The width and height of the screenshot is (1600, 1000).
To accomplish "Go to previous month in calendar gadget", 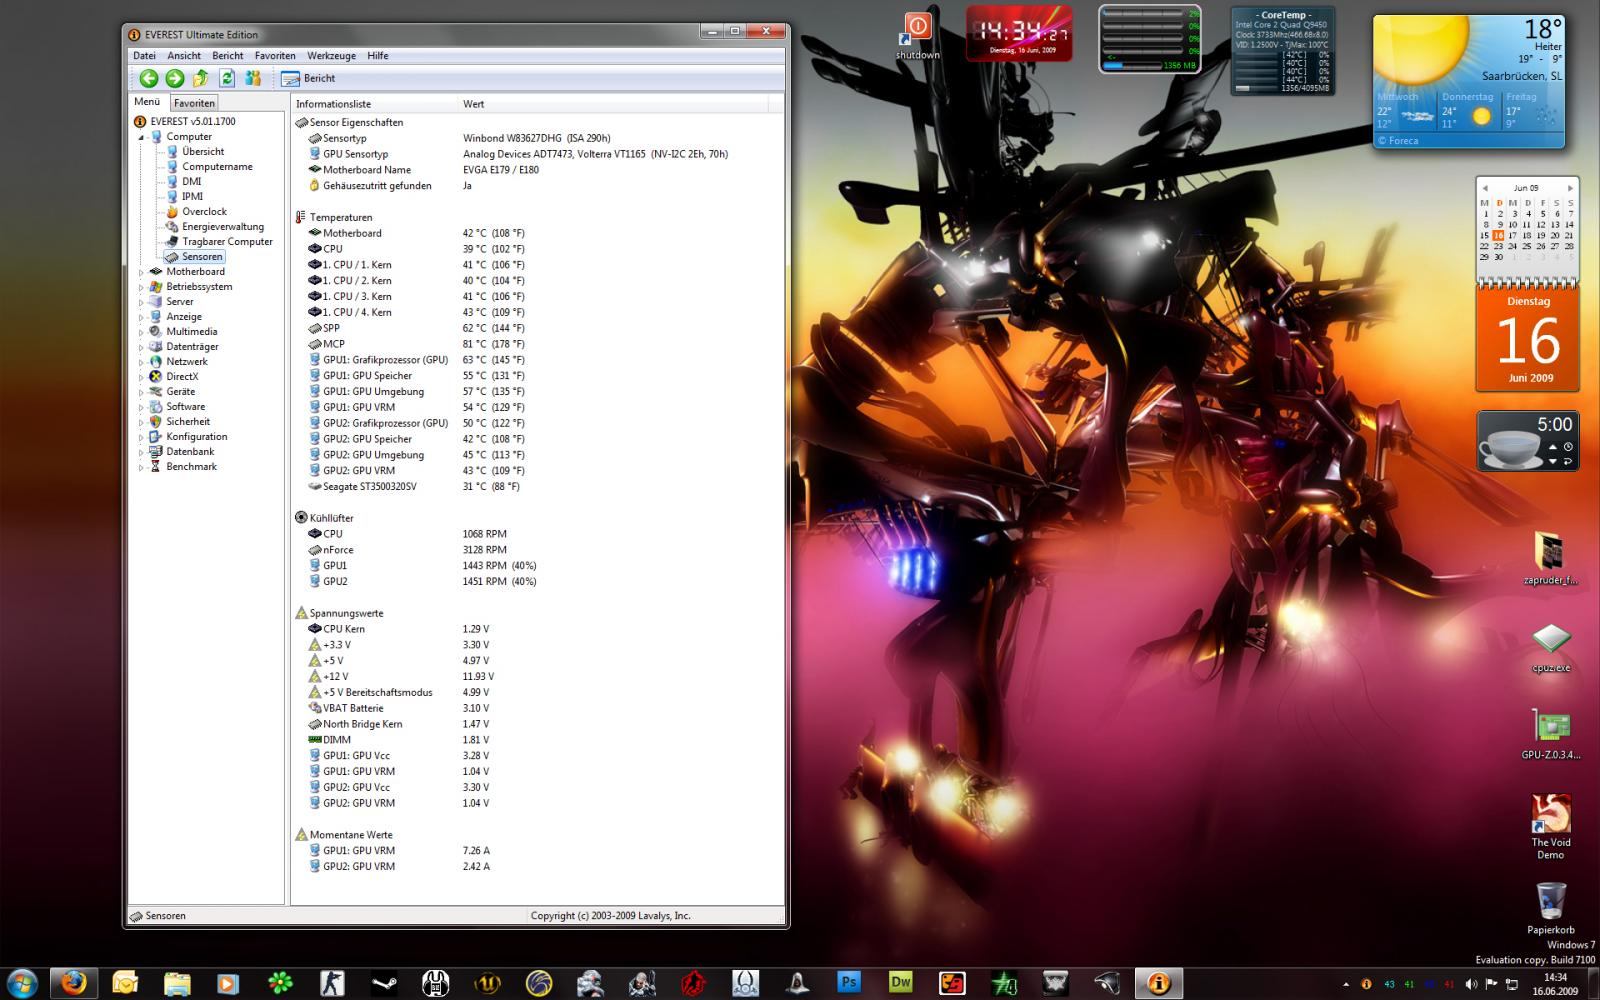I will (1485, 188).
